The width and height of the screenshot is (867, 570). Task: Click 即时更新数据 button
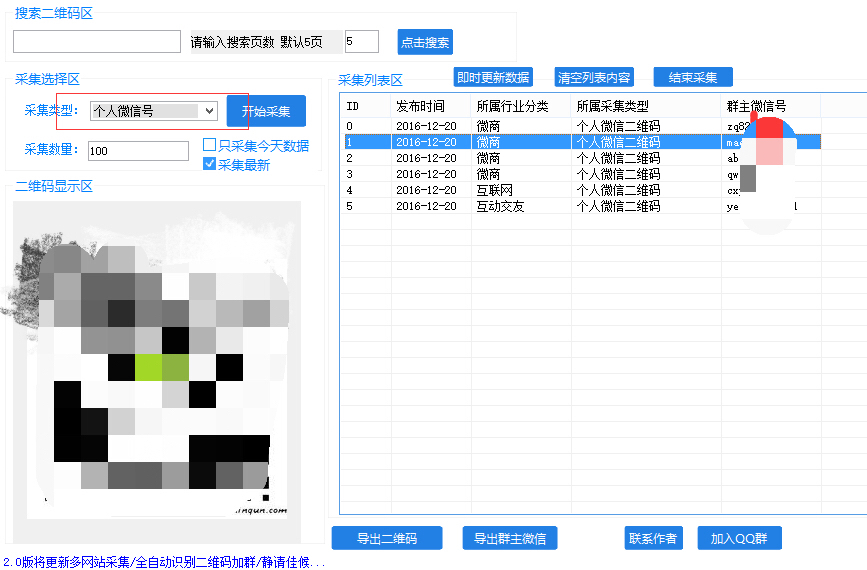pos(493,77)
